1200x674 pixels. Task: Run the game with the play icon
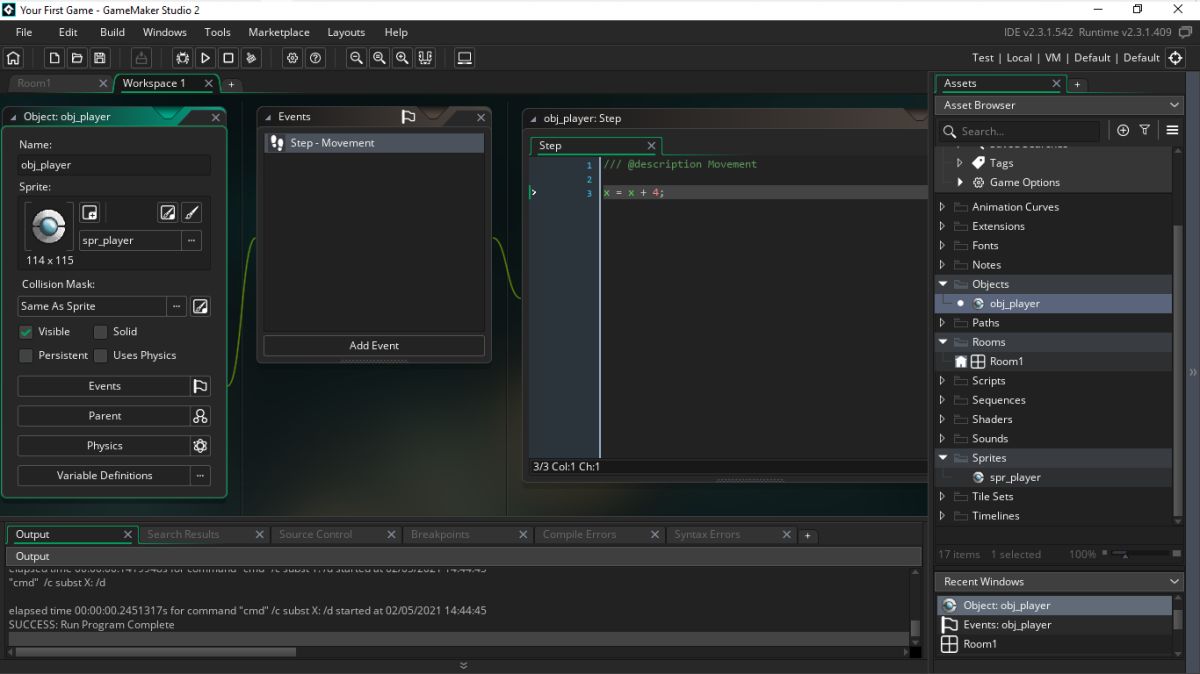coord(205,58)
